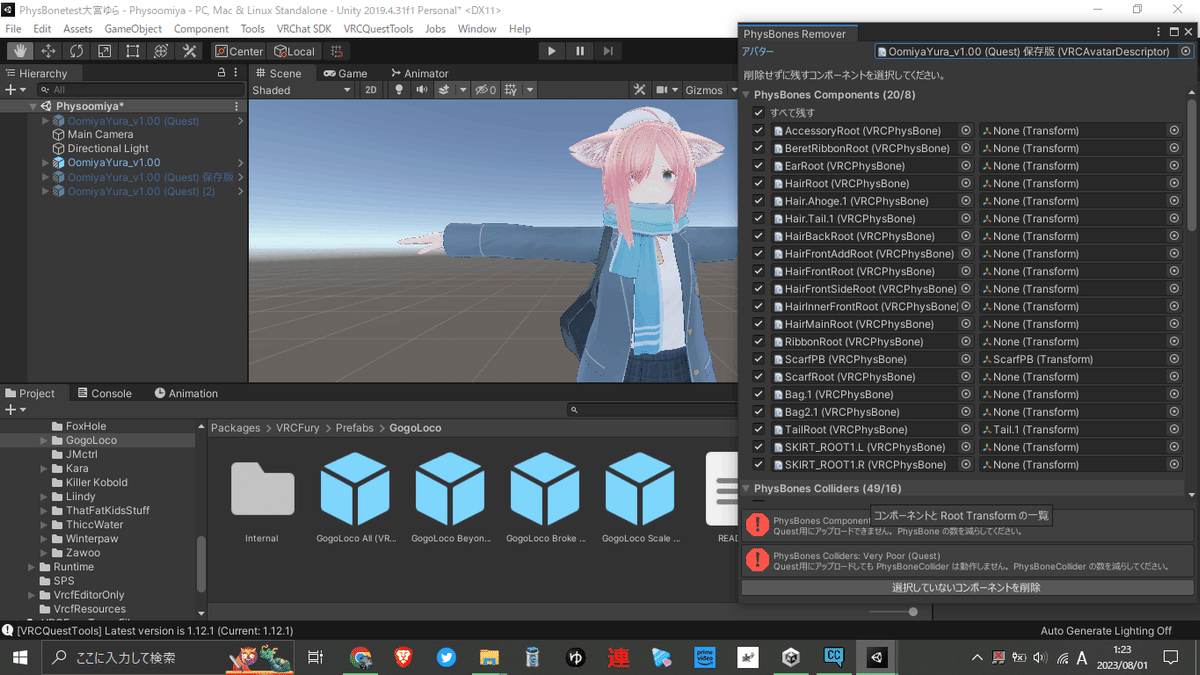1200x675 pixels.
Task: Open the VRCQuestTools menu
Action: pyautogui.click(x=378, y=28)
